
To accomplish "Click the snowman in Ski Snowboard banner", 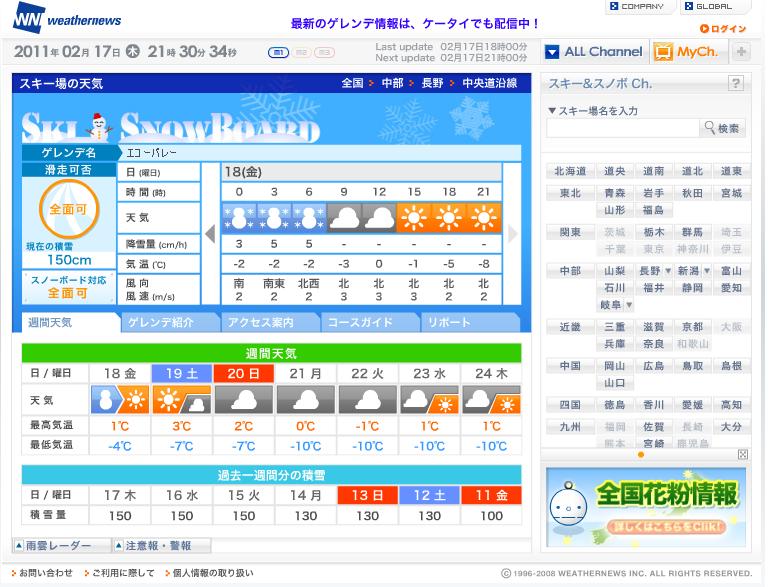I will coord(99,126).
